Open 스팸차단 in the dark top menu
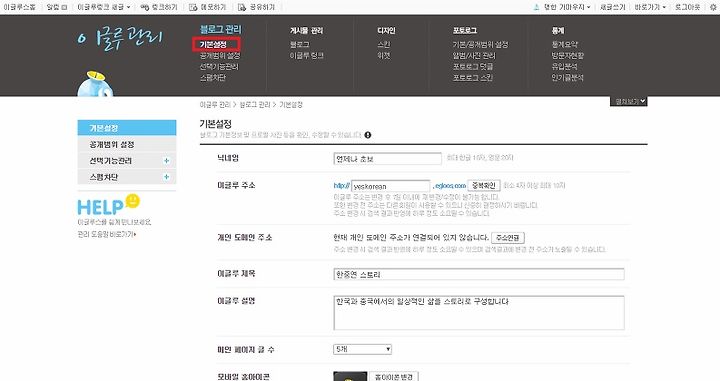Image resolution: width=720 pixels, height=381 pixels. point(213,78)
